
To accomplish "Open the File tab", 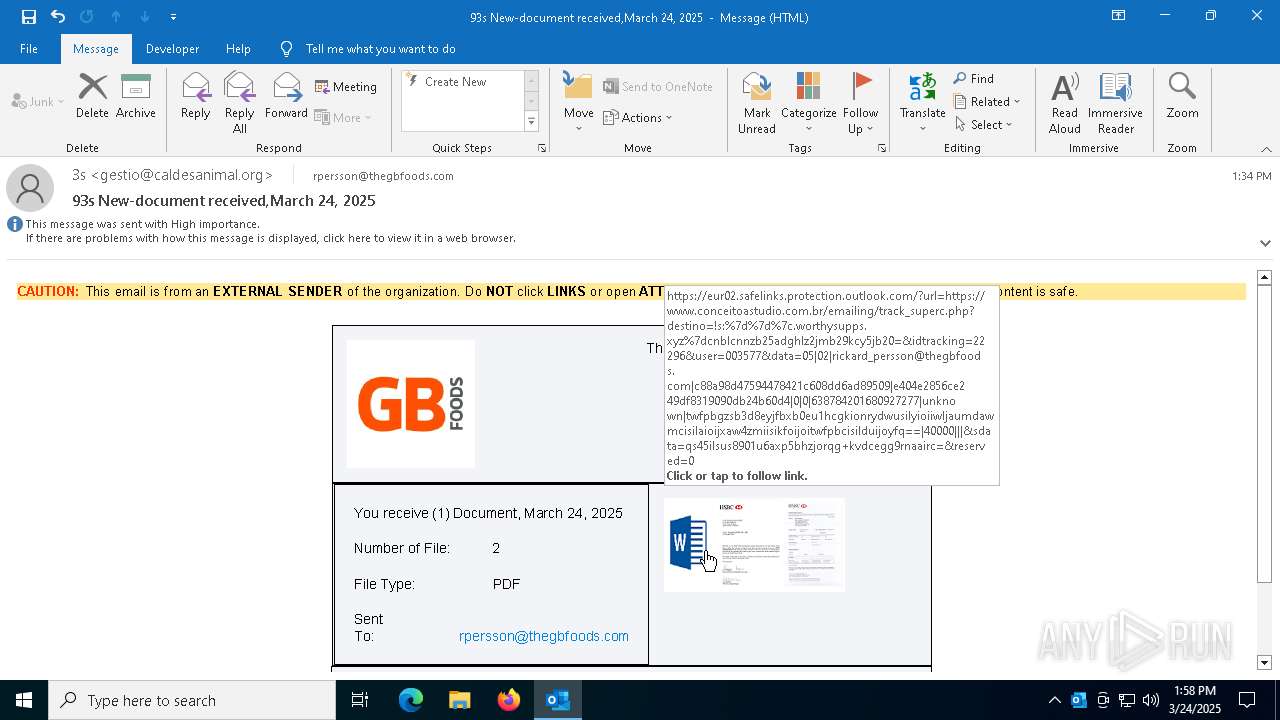I will click(29, 49).
